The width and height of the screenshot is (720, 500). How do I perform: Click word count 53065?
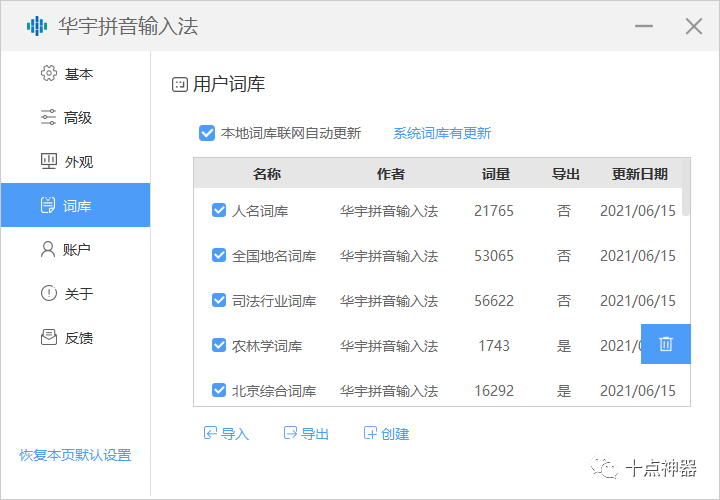tap(494, 256)
